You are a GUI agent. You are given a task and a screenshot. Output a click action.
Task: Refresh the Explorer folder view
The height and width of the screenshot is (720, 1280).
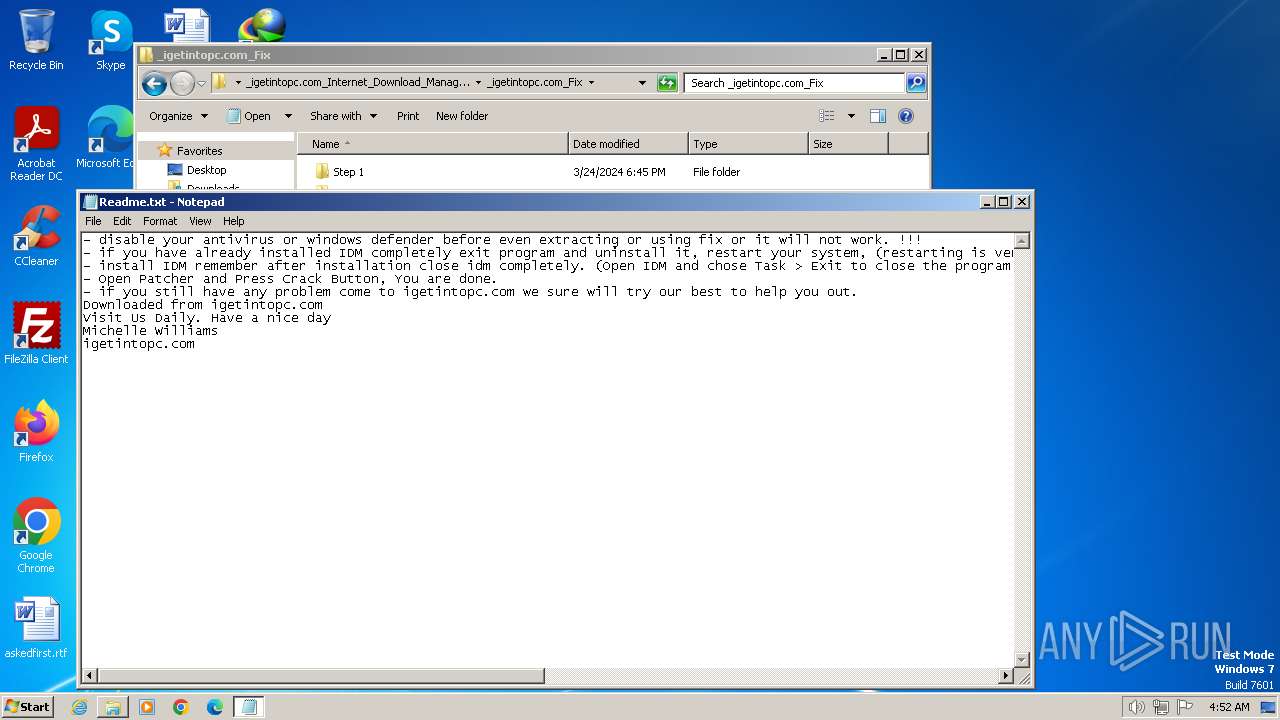coord(667,83)
